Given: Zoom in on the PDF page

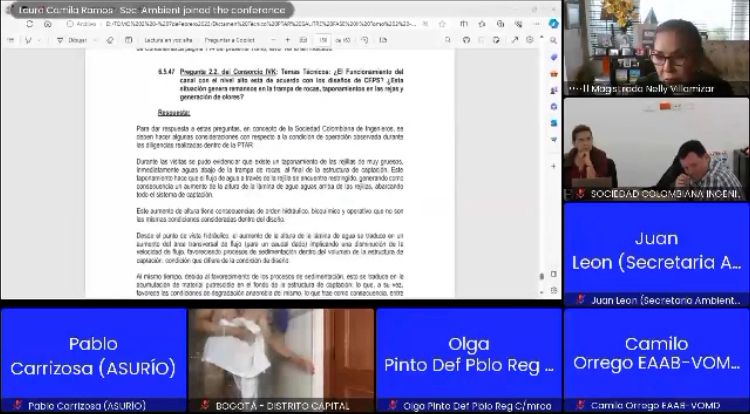Looking at the screenshot, I should pyautogui.click(x=288, y=41).
